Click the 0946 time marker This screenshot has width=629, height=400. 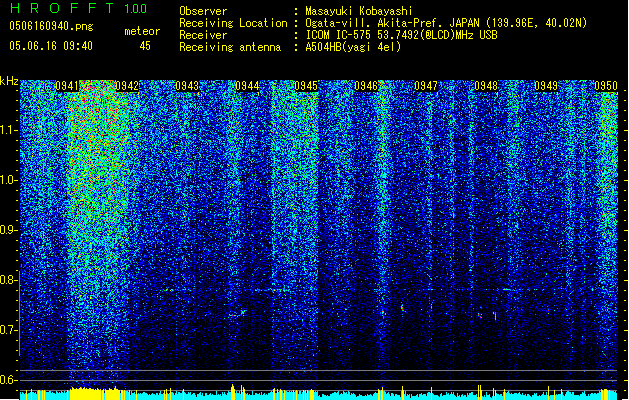click(x=366, y=86)
